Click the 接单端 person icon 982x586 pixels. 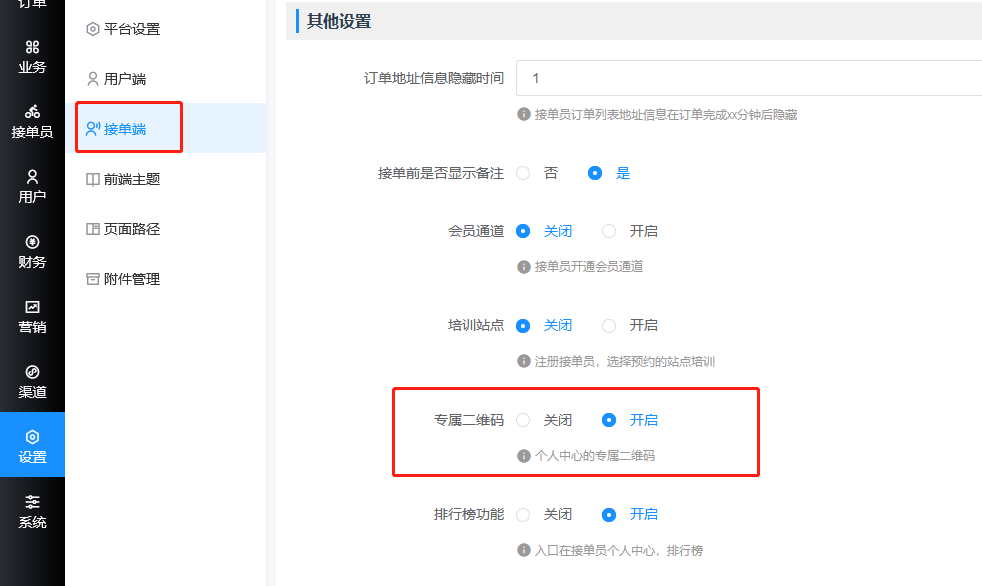coord(93,129)
